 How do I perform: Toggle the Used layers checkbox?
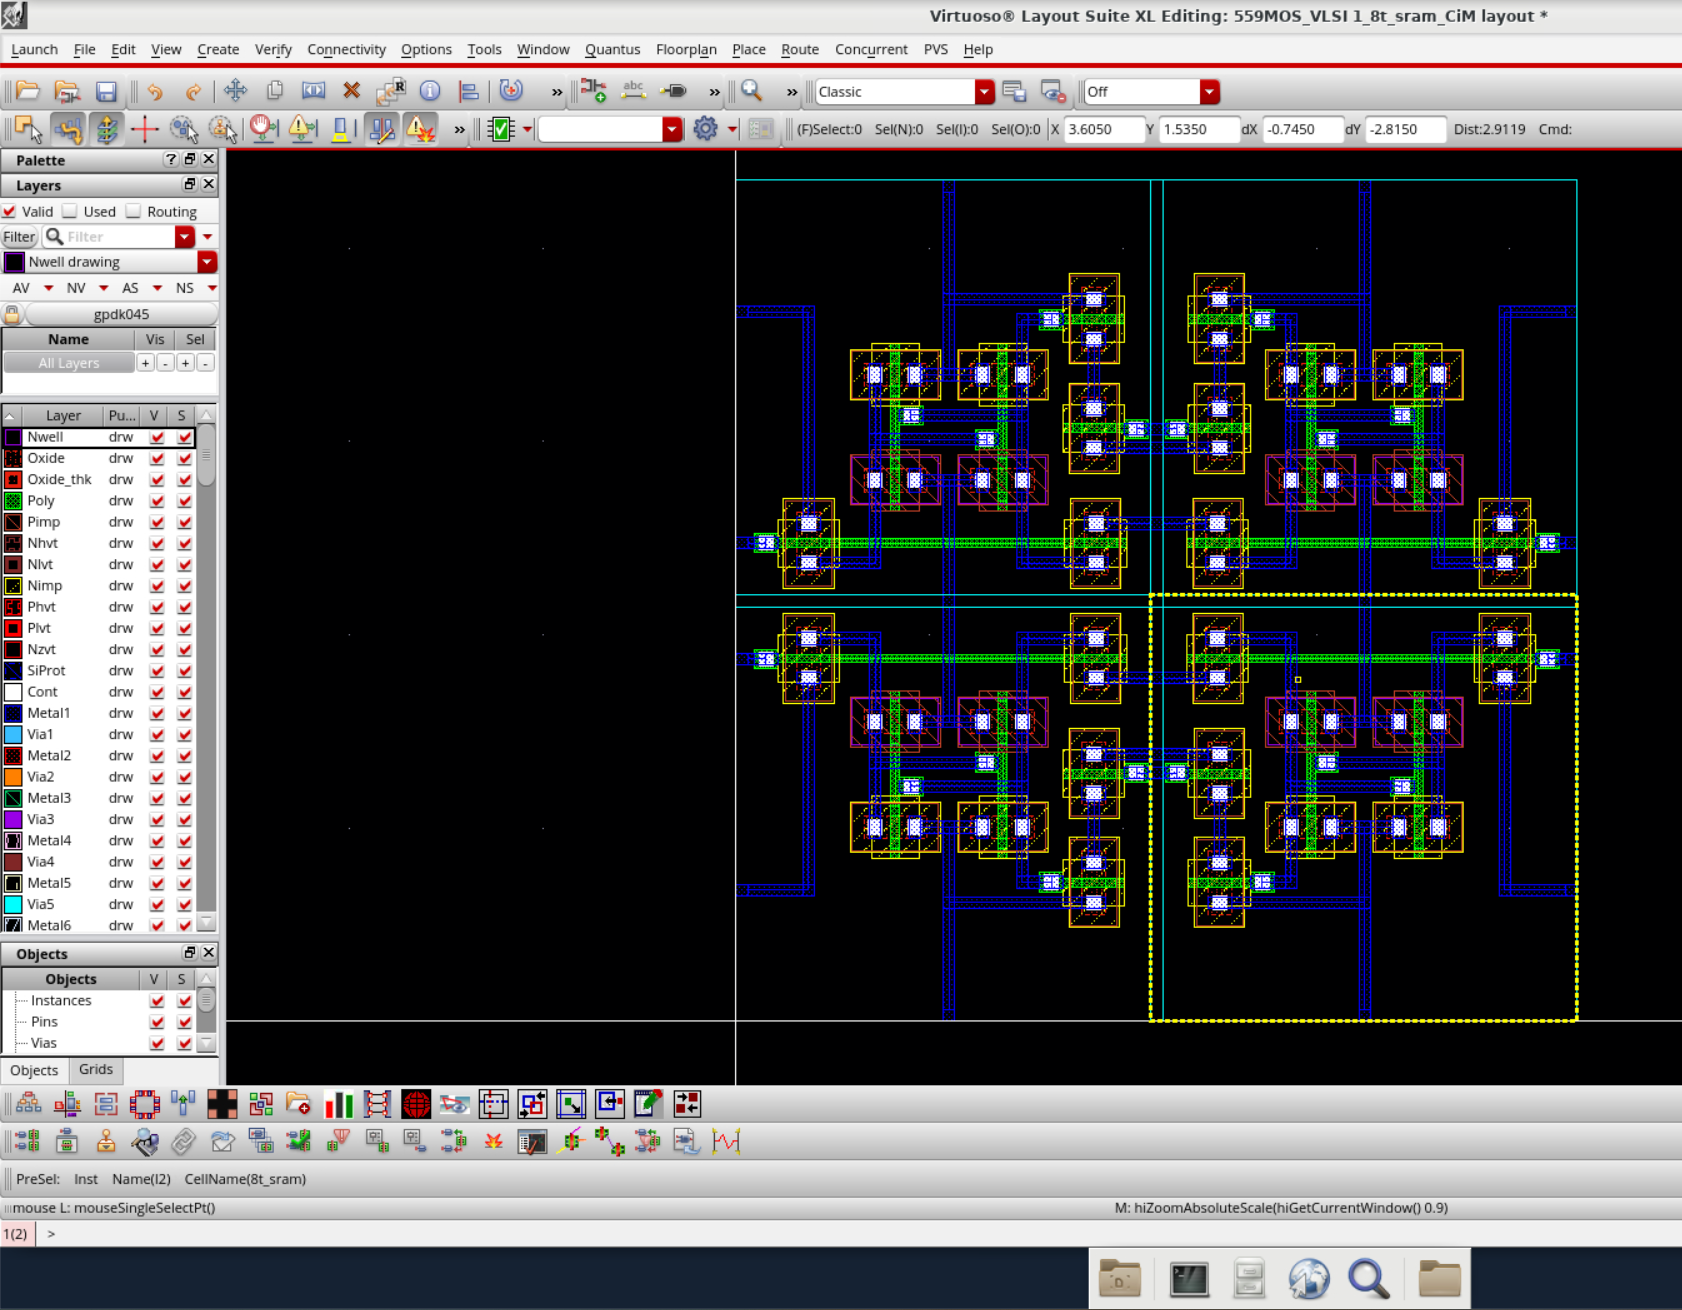[70, 211]
